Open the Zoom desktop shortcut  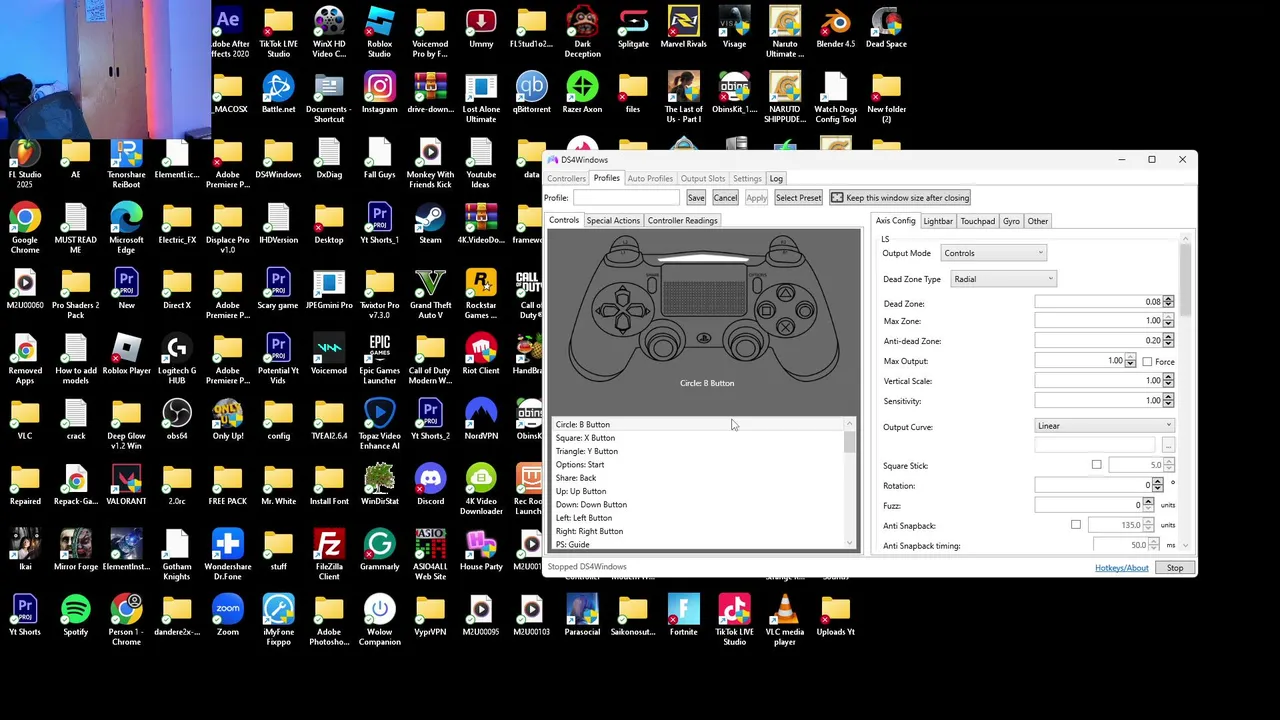point(228,617)
